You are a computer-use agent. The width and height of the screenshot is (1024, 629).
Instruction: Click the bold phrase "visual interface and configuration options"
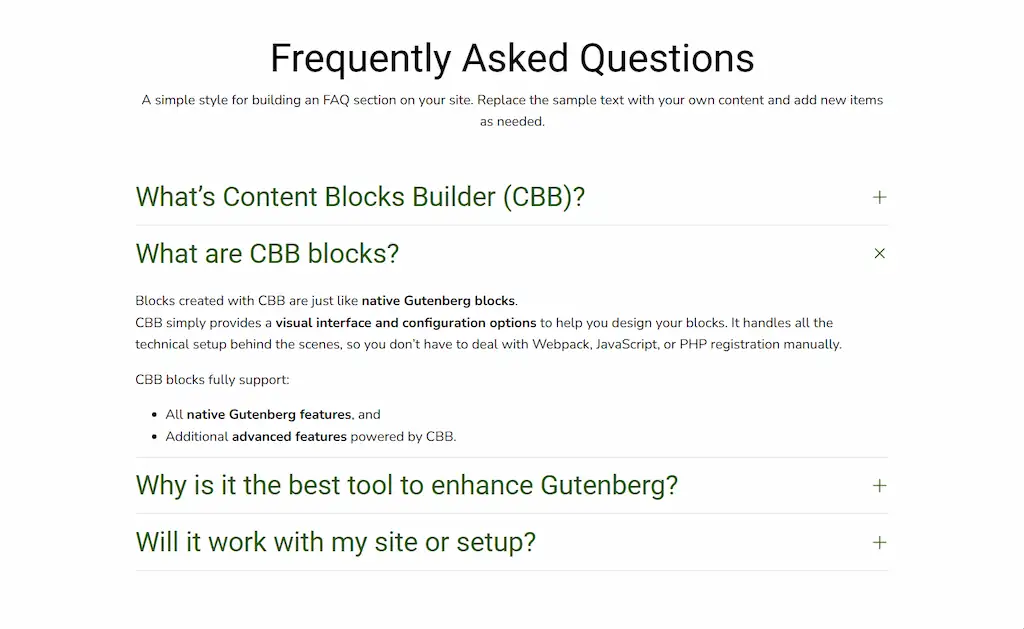pos(406,323)
